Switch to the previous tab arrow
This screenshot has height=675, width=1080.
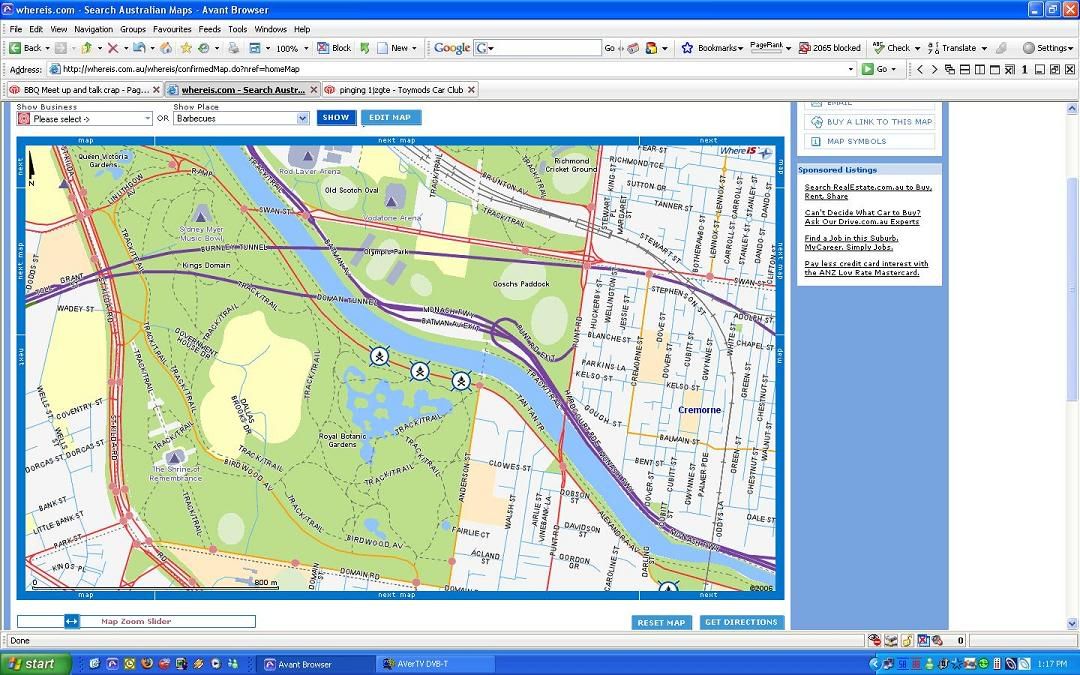920,70
